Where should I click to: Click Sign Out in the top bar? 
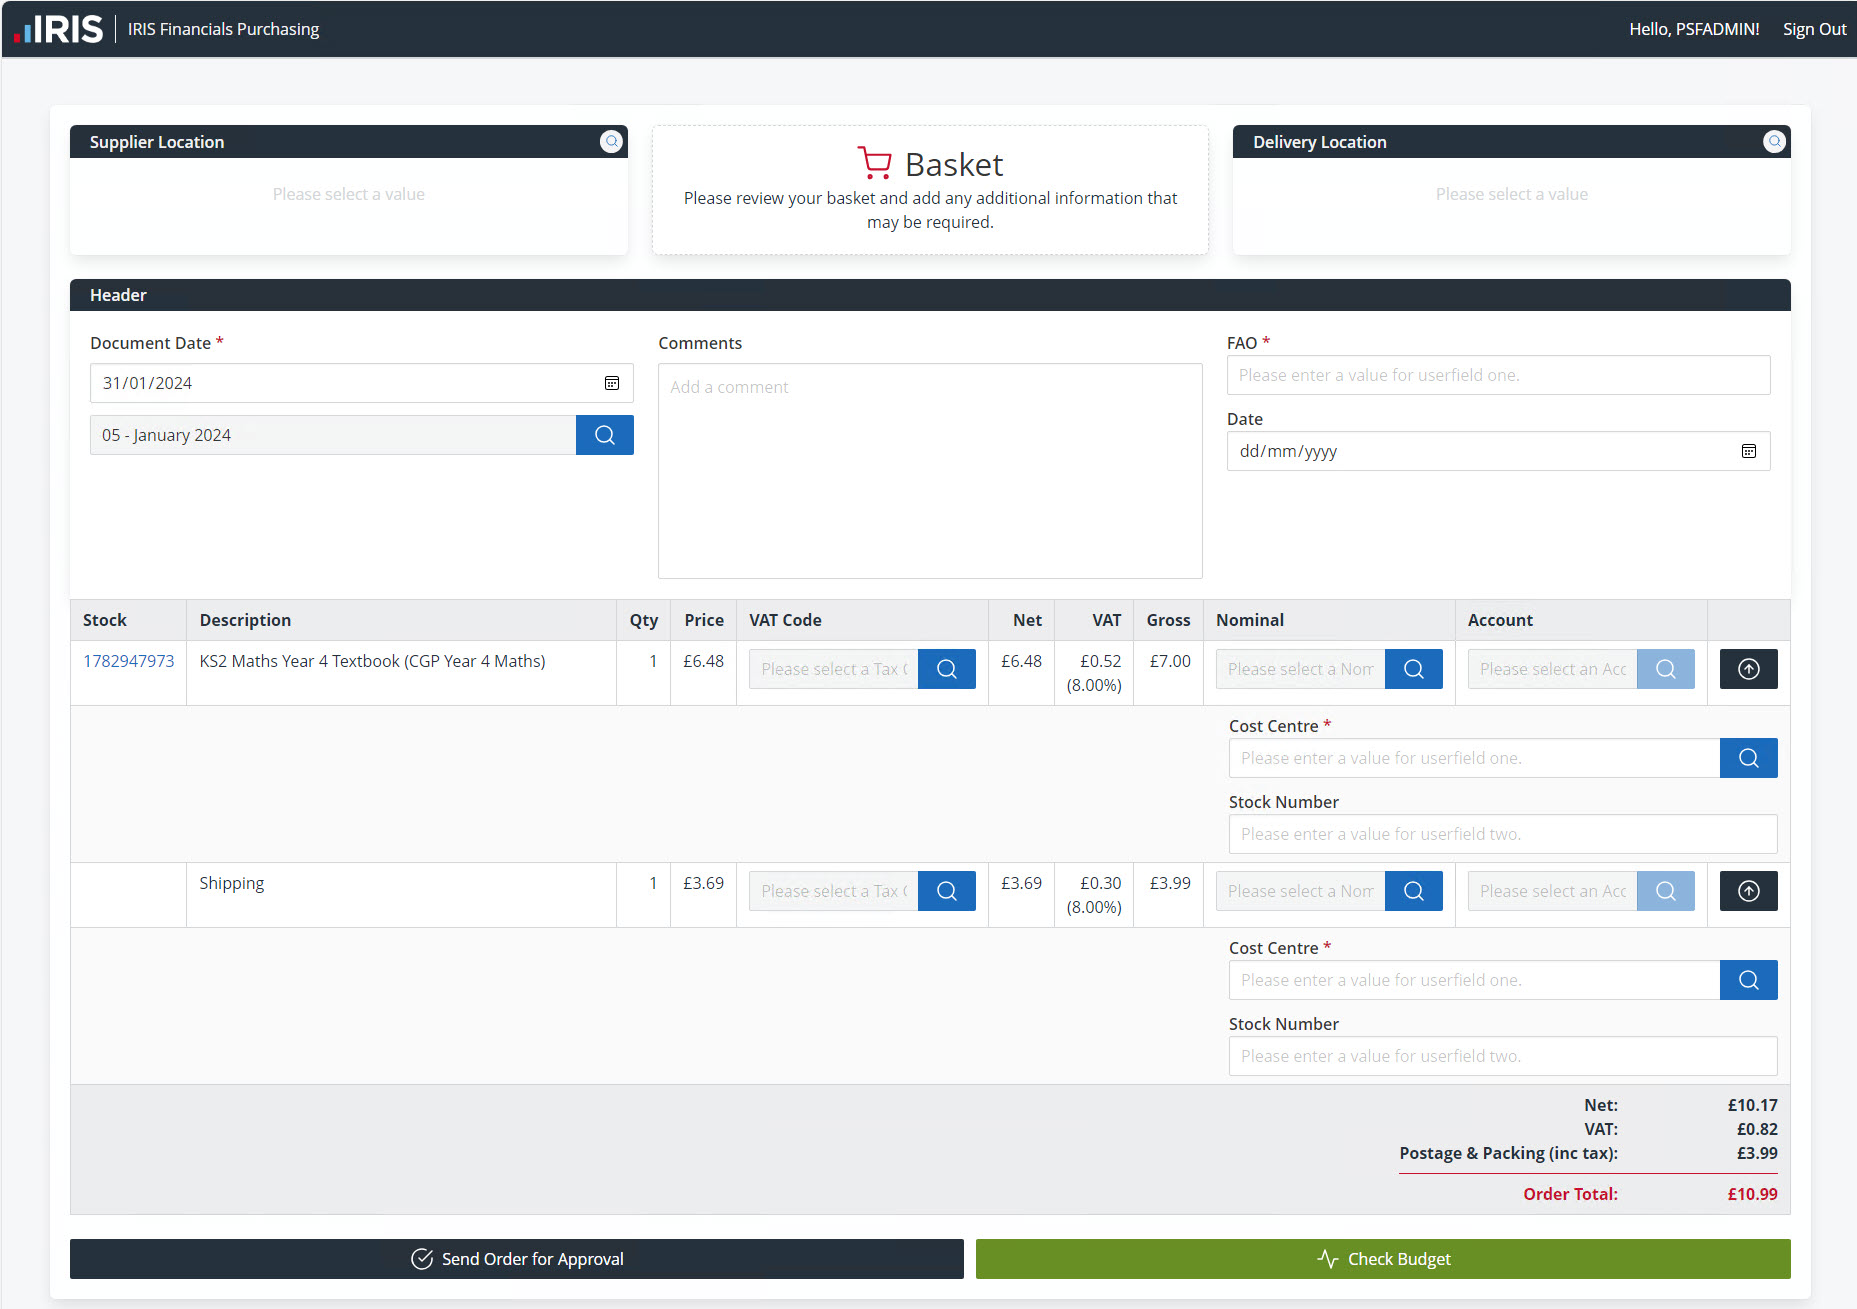[1814, 29]
